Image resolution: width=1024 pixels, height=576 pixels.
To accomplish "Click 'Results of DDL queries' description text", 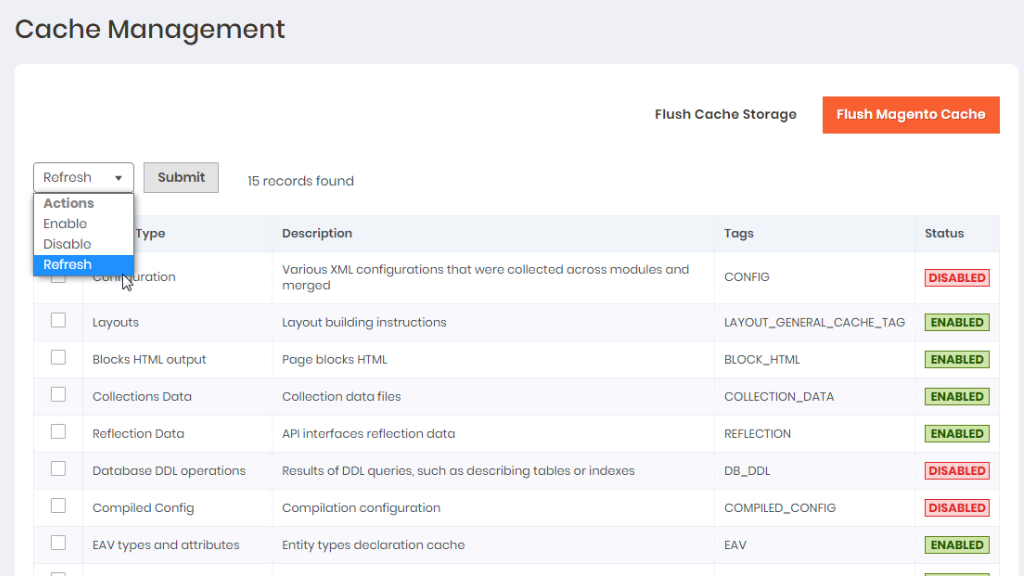I will point(458,471).
